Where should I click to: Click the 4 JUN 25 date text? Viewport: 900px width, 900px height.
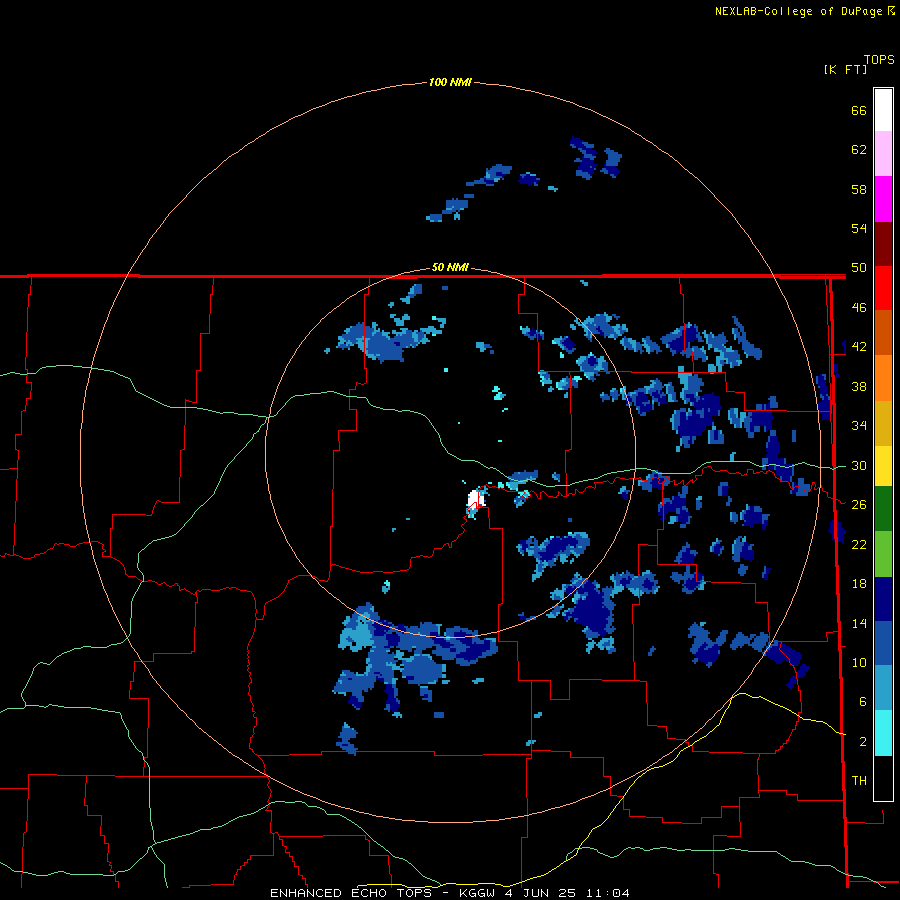pos(540,893)
